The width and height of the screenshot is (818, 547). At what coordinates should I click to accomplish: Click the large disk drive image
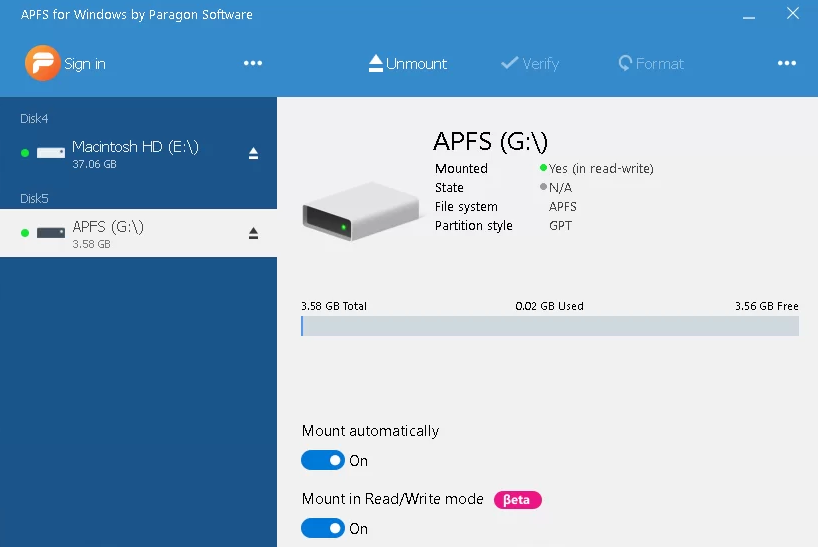(x=360, y=212)
